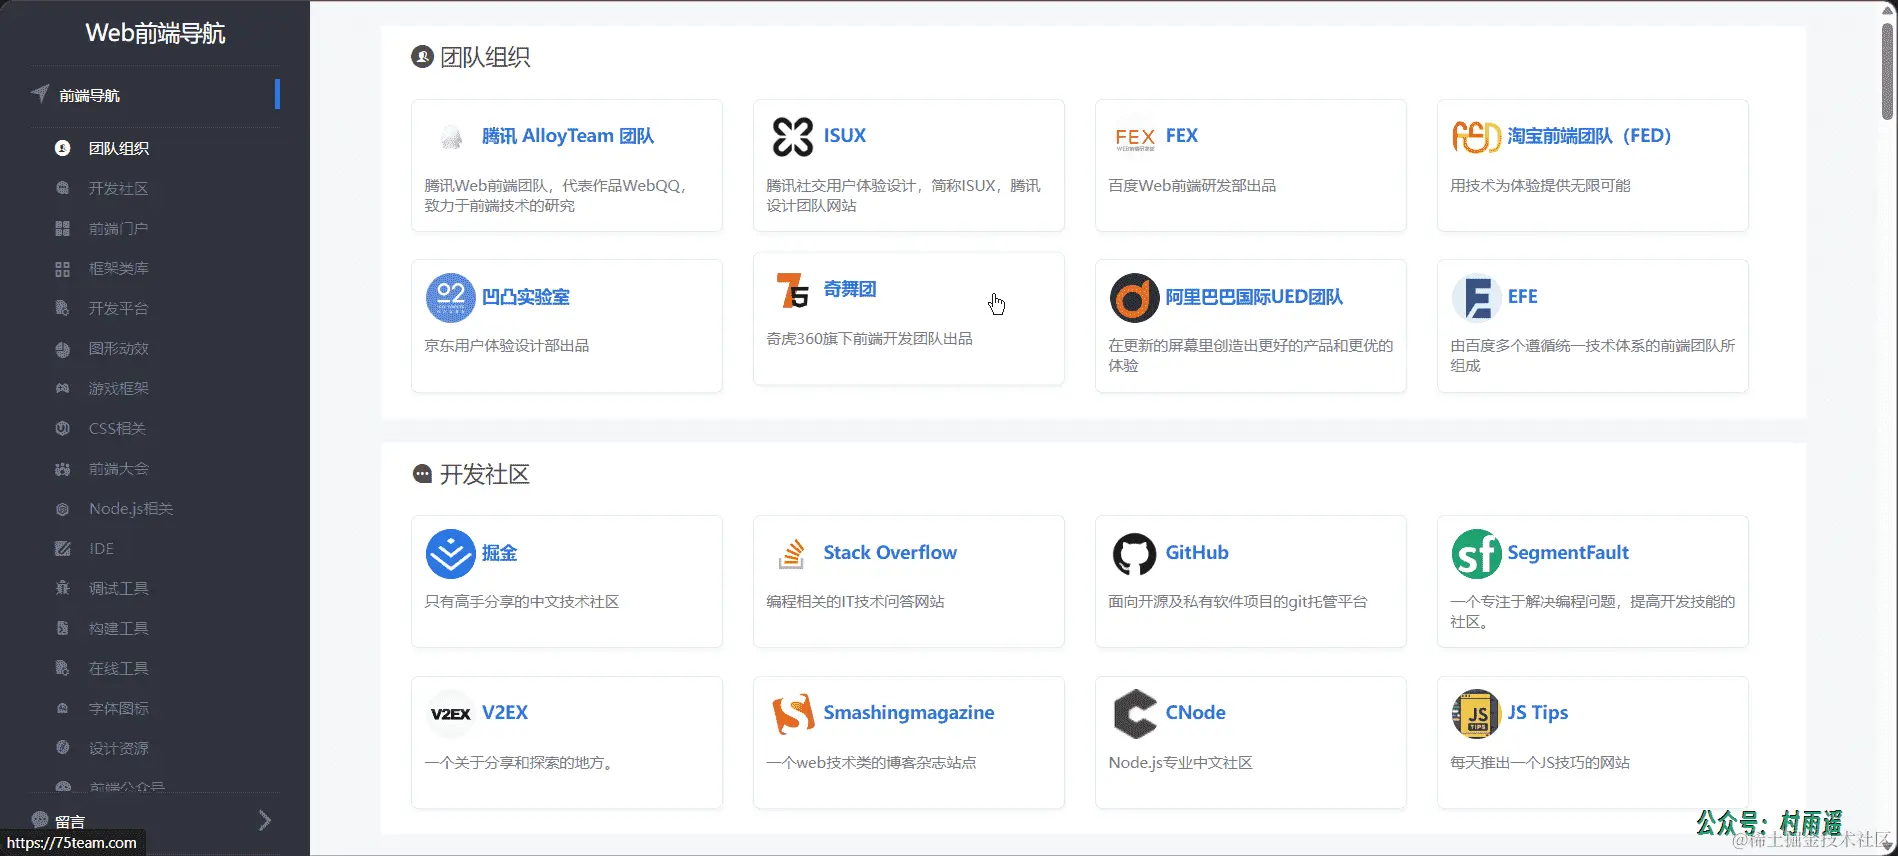The height and width of the screenshot is (856, 1898).
Task: Click the 掘金 blue circle logo
Action: [x=451, y=554]
